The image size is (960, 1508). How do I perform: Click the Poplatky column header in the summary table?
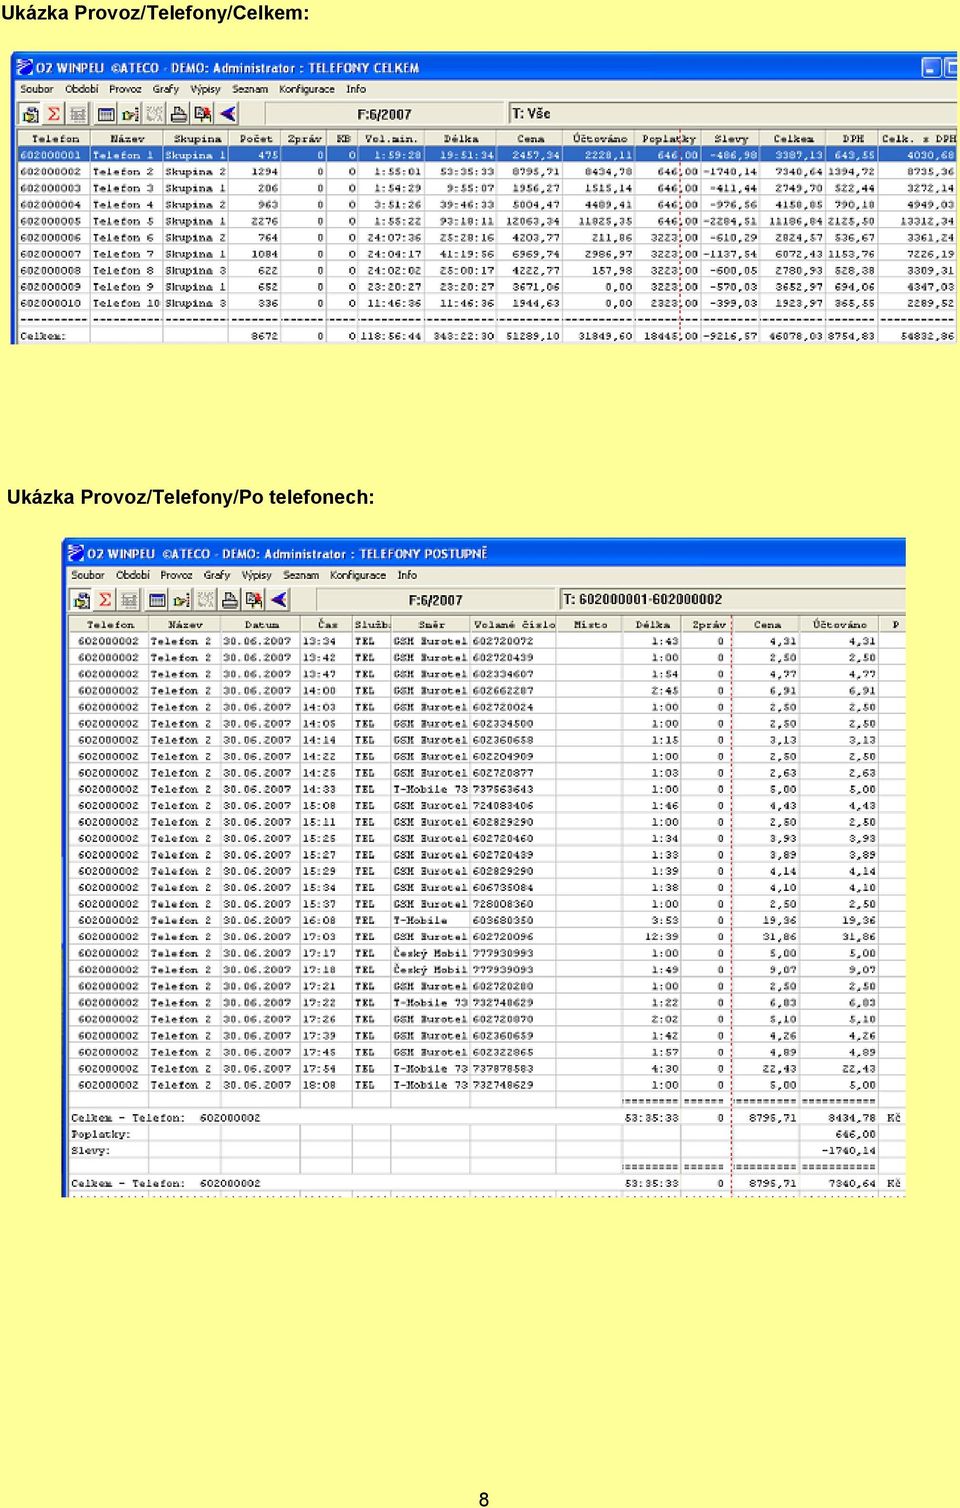[x=669, y=139]
